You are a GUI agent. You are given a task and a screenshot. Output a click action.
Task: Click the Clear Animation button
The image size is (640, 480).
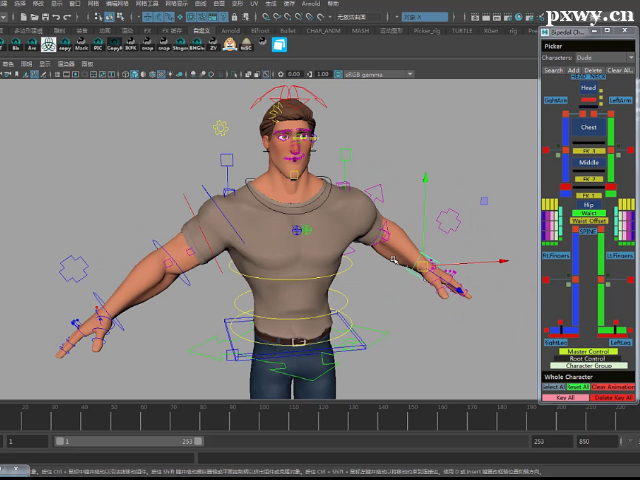[613, 387]
